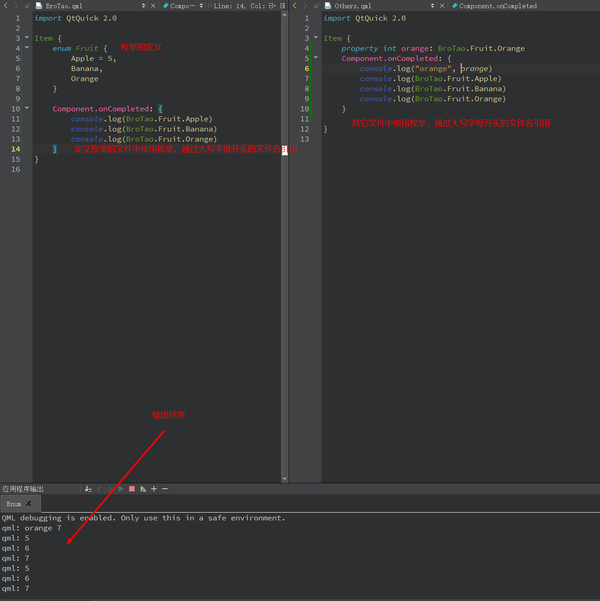Click the 应用程序输出 pane title
This screenshot has height=601, width=600.
[x=23, y=489]
